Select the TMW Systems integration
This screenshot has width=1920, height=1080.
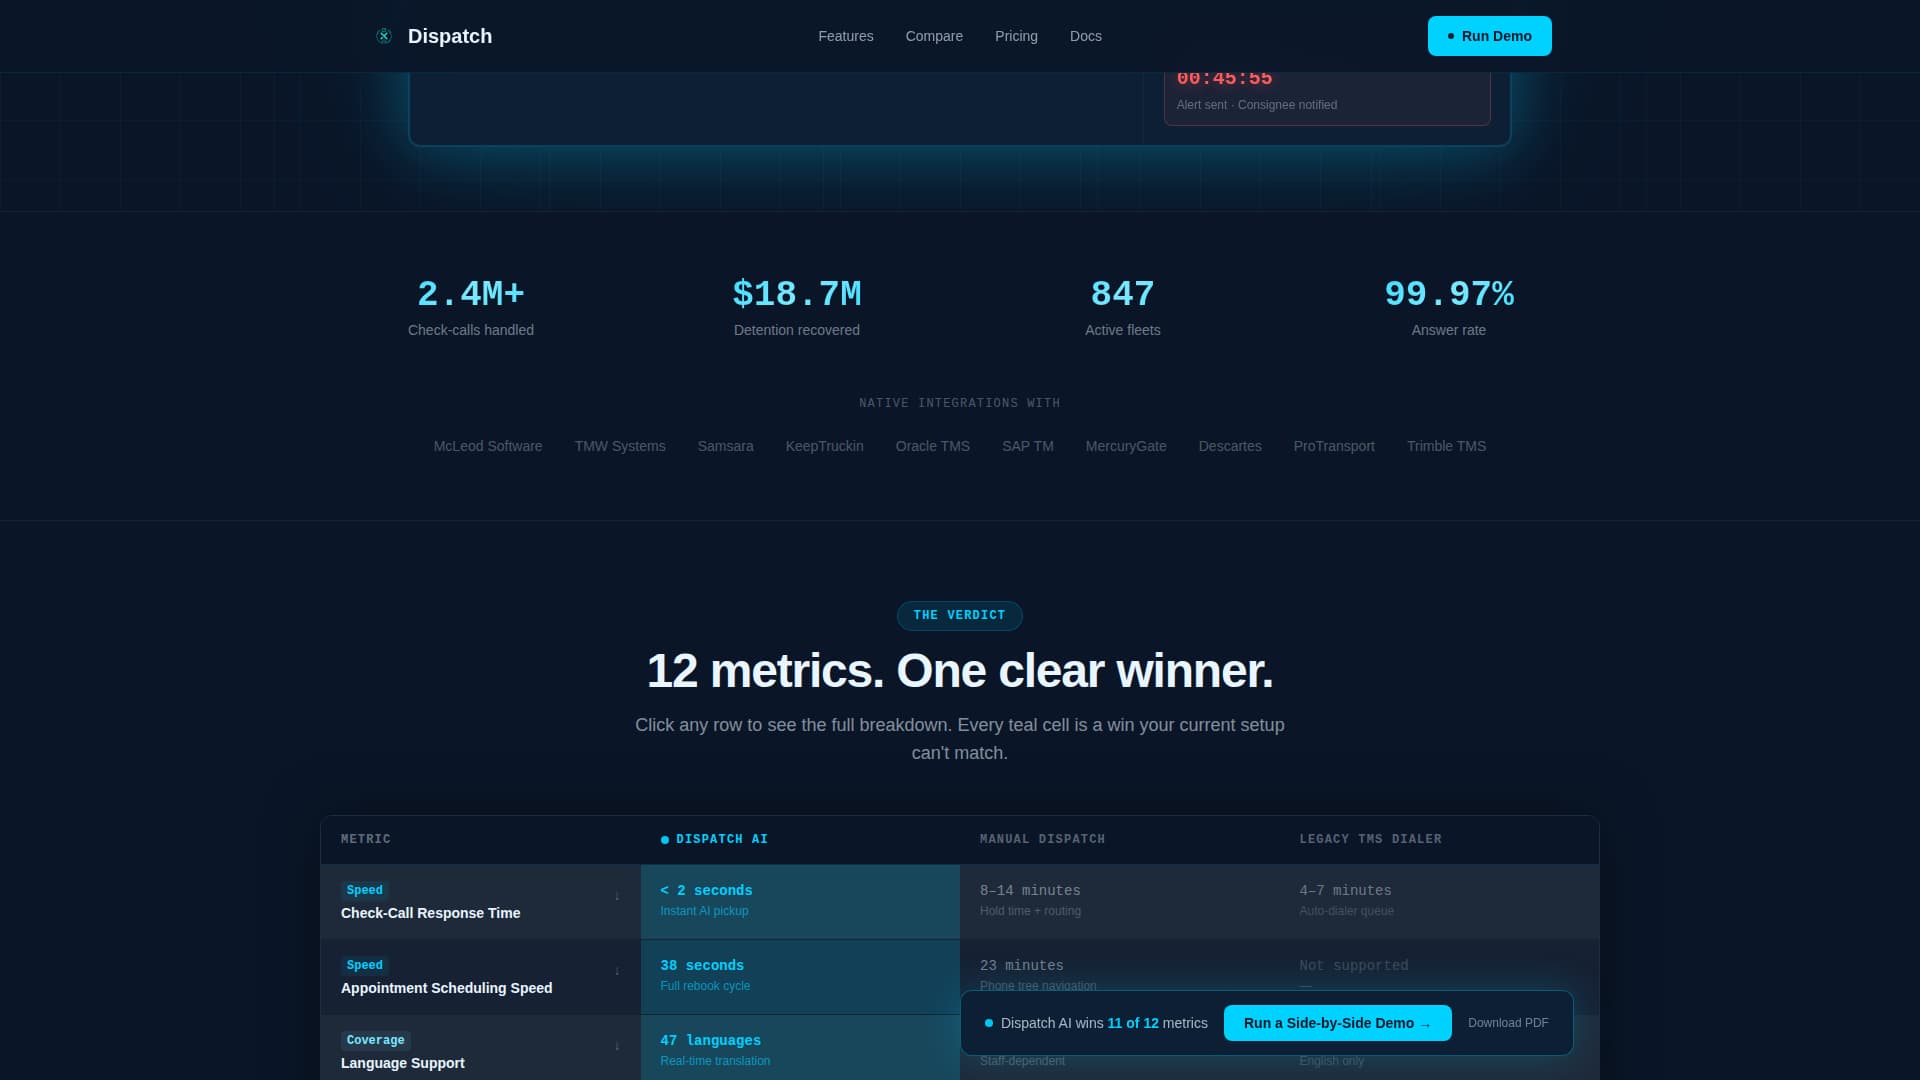[x=620, y=446]
